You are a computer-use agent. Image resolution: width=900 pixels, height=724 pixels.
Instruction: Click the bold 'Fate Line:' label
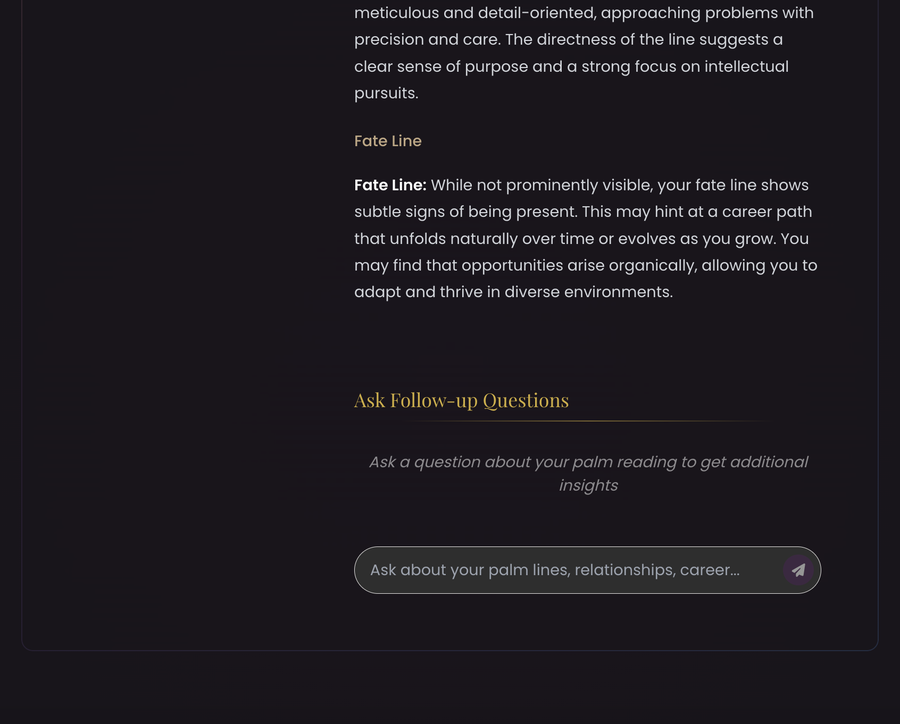[390, 185]
